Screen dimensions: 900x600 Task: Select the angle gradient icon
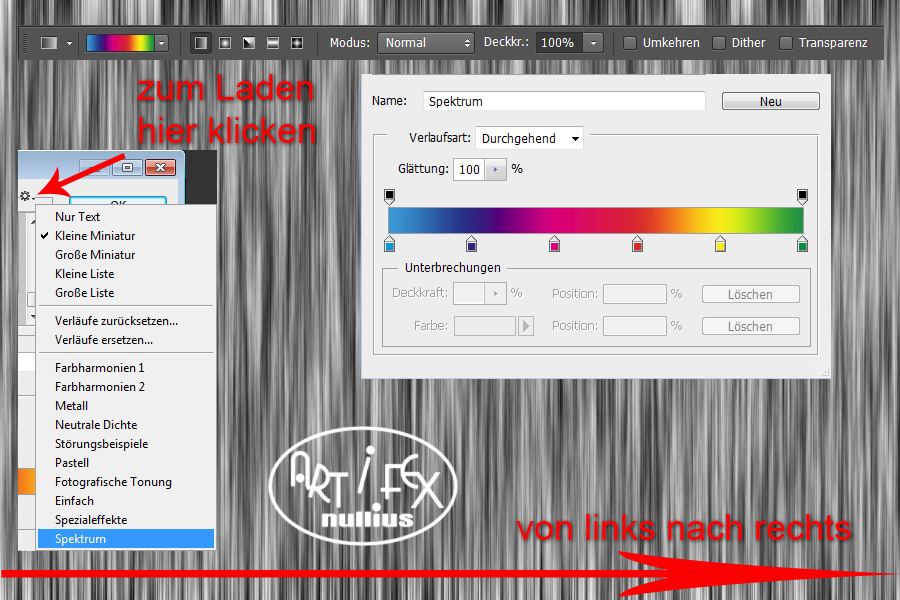249,43
